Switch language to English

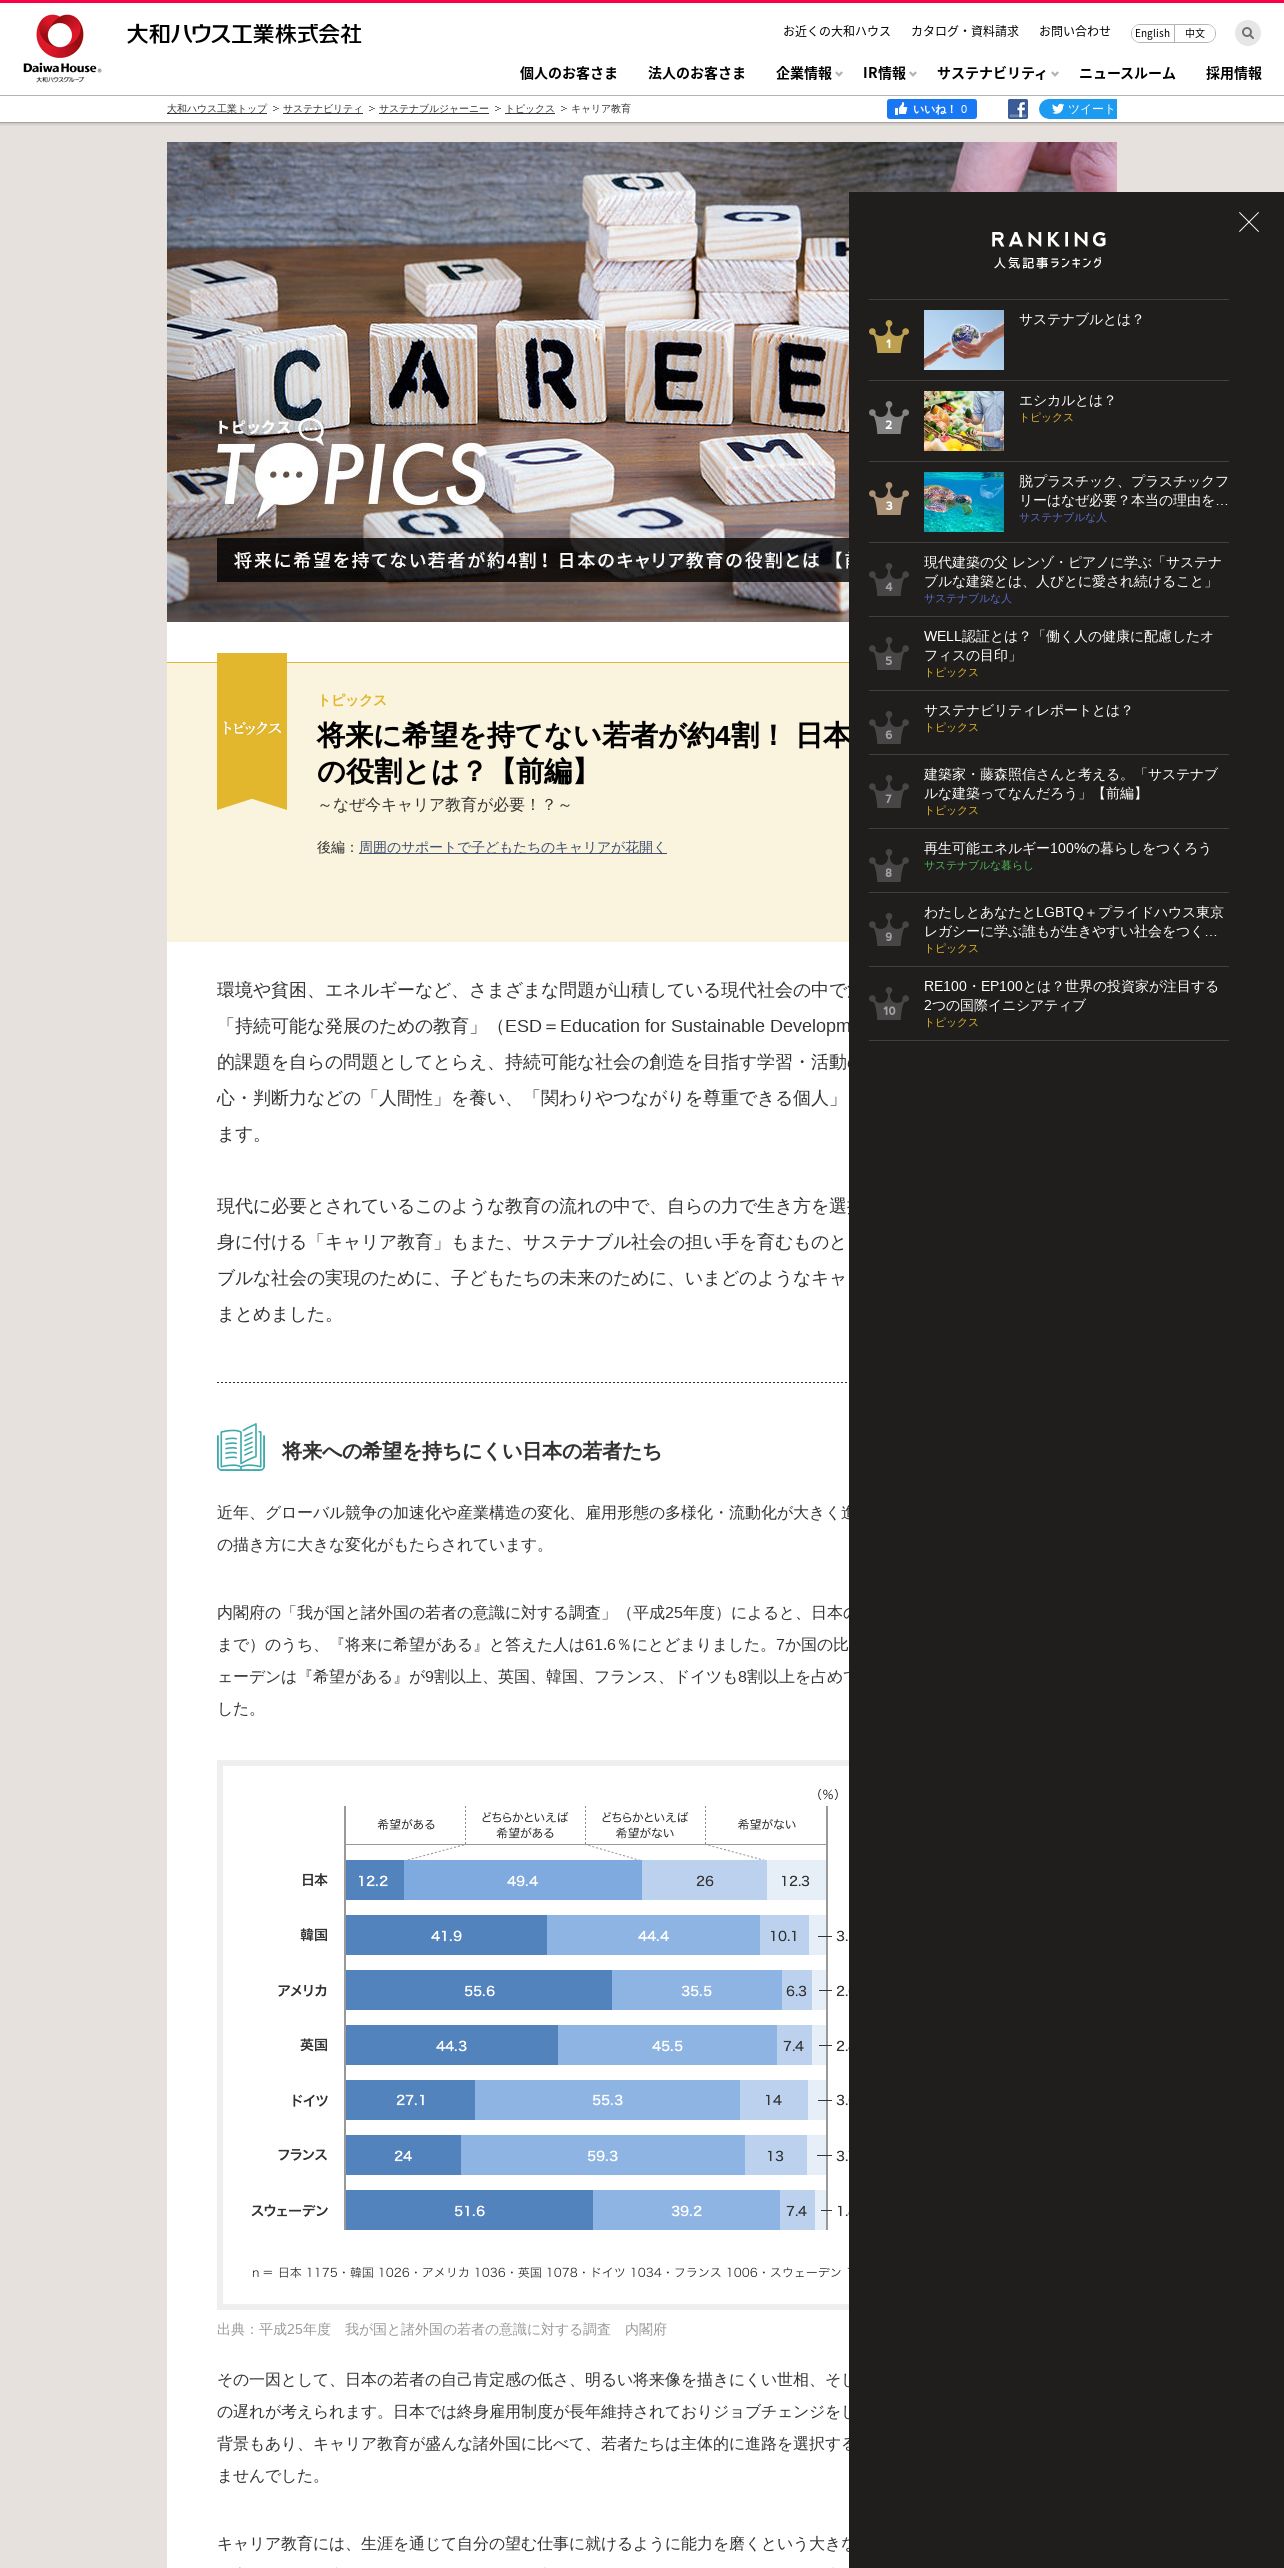click(x=1152, y=33)
